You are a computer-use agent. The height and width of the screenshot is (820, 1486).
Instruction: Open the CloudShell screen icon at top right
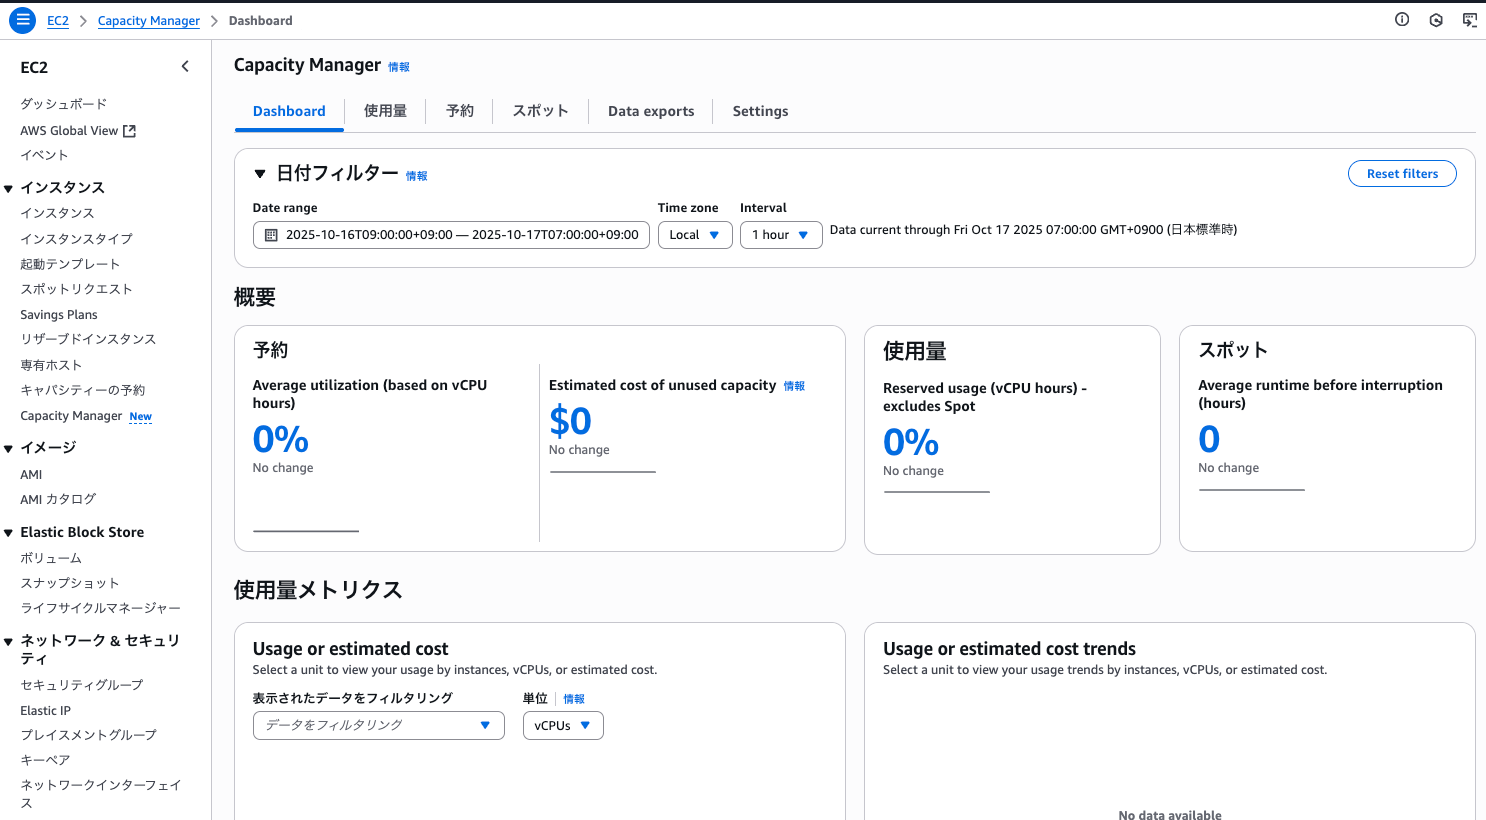[x=1469, y=20]
